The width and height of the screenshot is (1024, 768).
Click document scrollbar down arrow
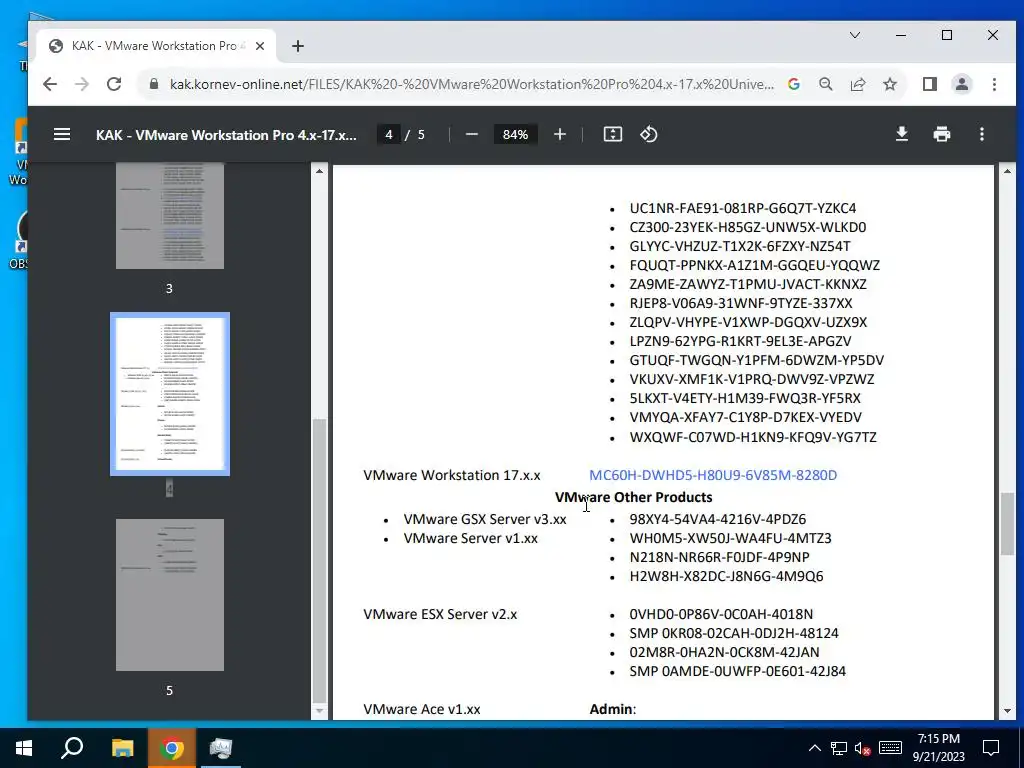pyautogui.click(x=1007, y=711)
